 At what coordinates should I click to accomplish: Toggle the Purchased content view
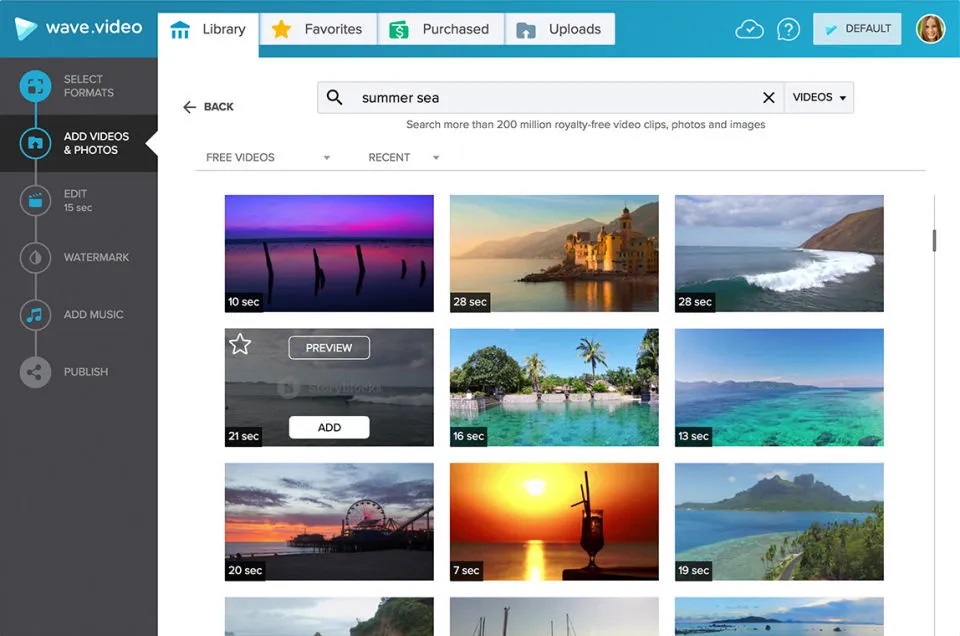tap(441, 29)
